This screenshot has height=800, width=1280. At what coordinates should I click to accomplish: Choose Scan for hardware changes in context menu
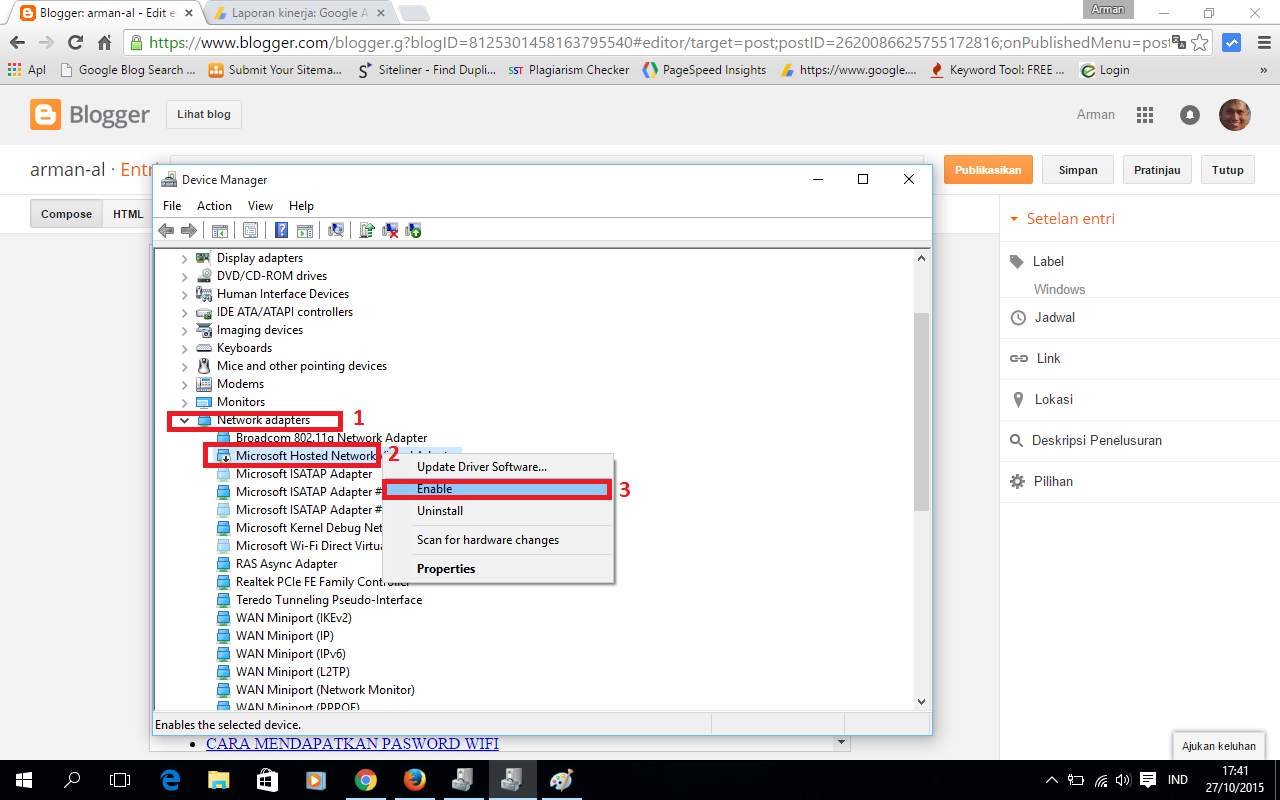pos(498,540)
